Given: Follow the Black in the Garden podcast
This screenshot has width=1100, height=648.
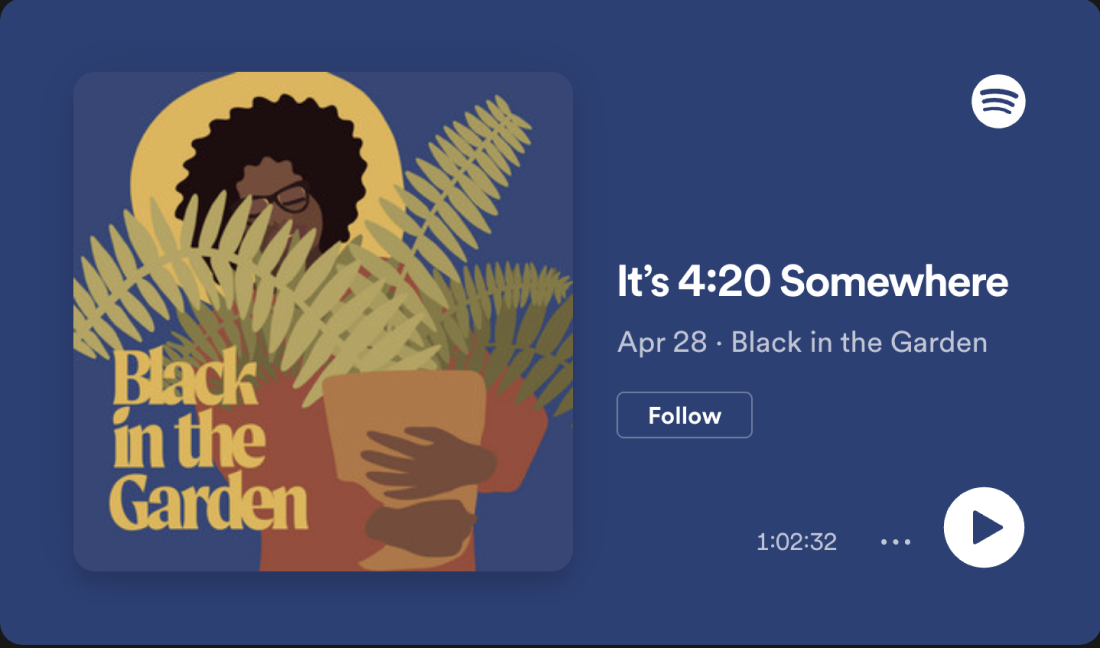Looking at the screenshot, I should (x=684, y=415).
